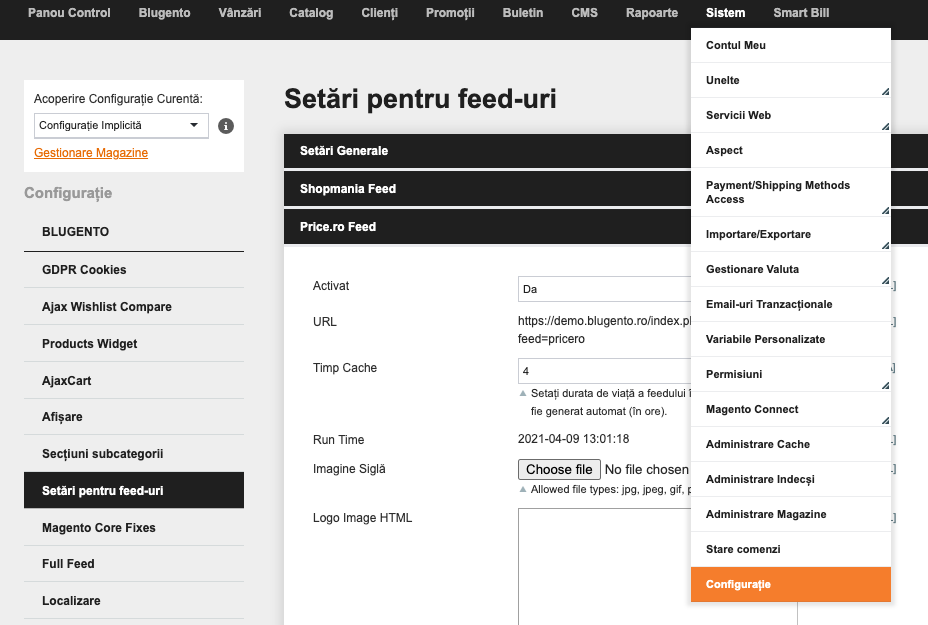The width and height of the screenshot is (928, 625).
Task: Click the Timp Cache input field
Action: coord(604,371)
